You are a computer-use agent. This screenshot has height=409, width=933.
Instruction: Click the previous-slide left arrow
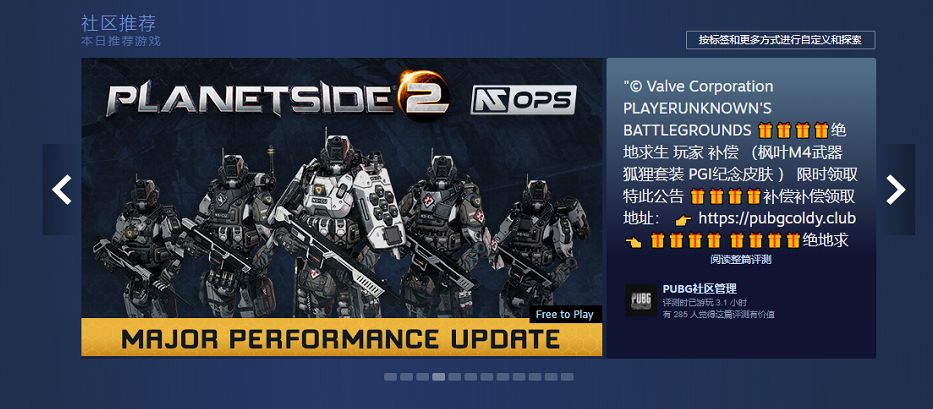[61, 189]
